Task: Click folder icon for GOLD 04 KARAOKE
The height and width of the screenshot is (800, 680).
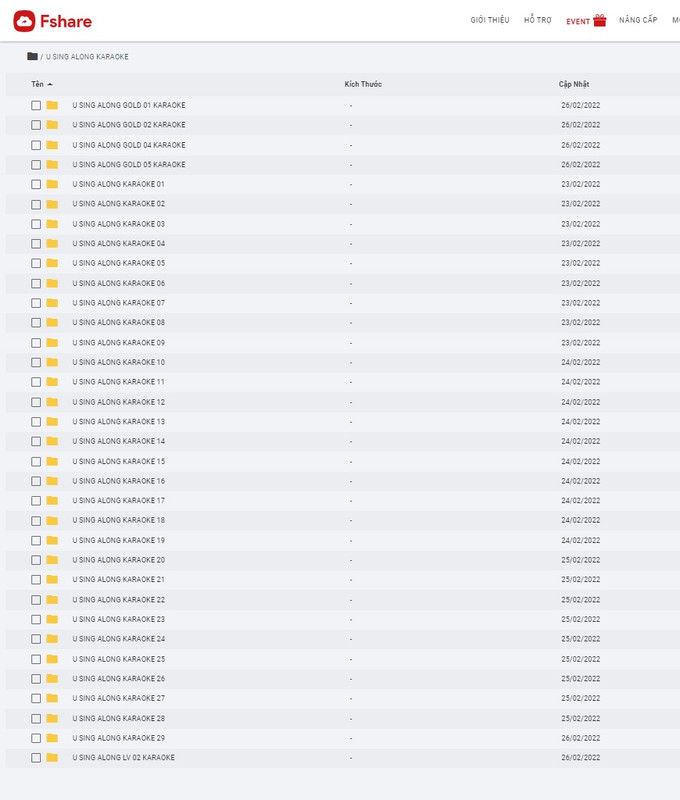Action: [x=52, y=145]
